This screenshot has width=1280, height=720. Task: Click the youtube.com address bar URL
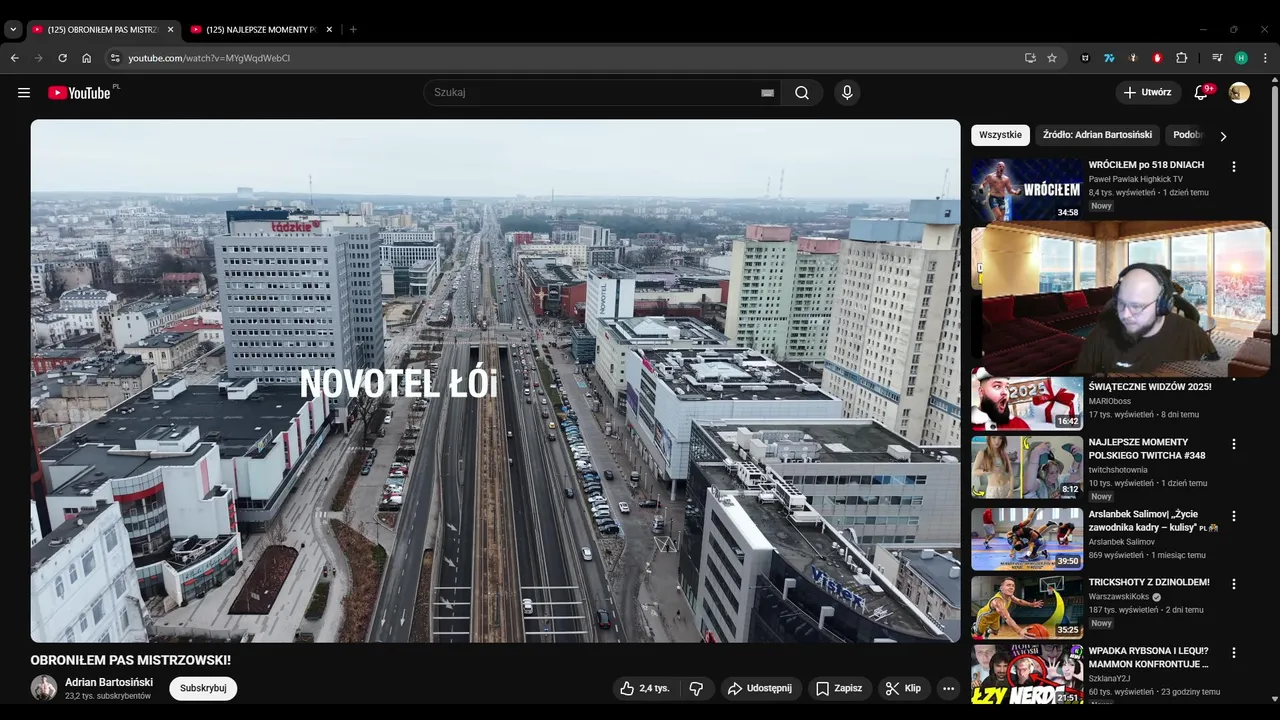click(209, 58)
